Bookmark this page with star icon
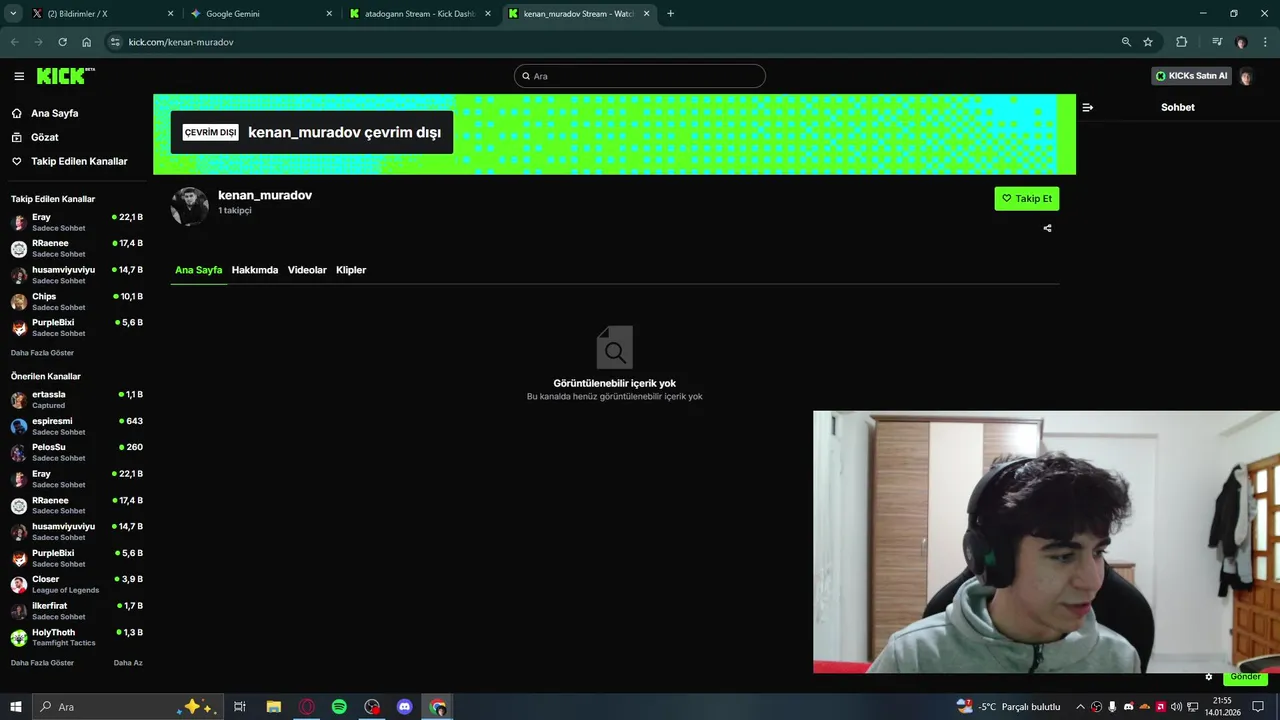 (x=1148, y=42)
